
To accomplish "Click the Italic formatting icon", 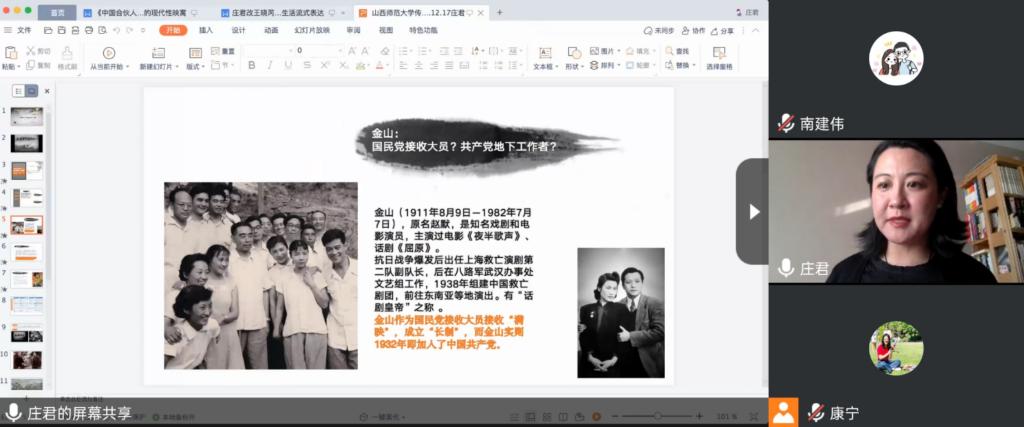I will (269, 65).
